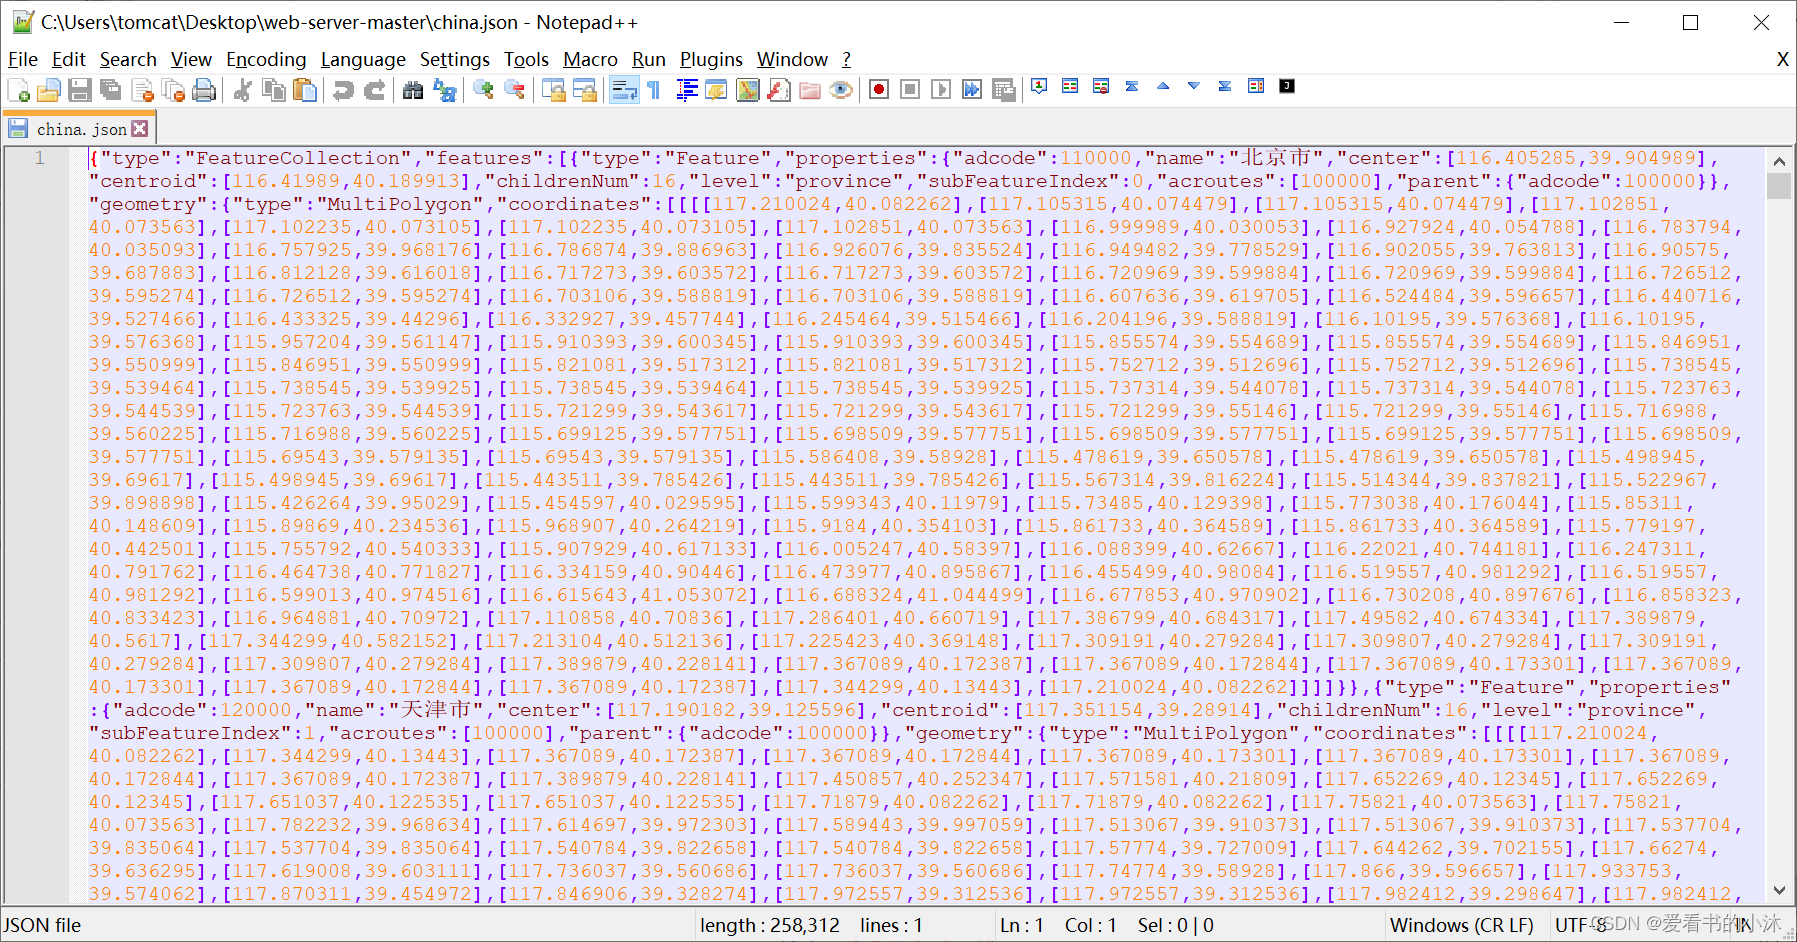Image resolution: width=1797 pixels, height=942 pixels.
Task: Open Replace dialog from toolbar
Action: (x=444, y=90)
